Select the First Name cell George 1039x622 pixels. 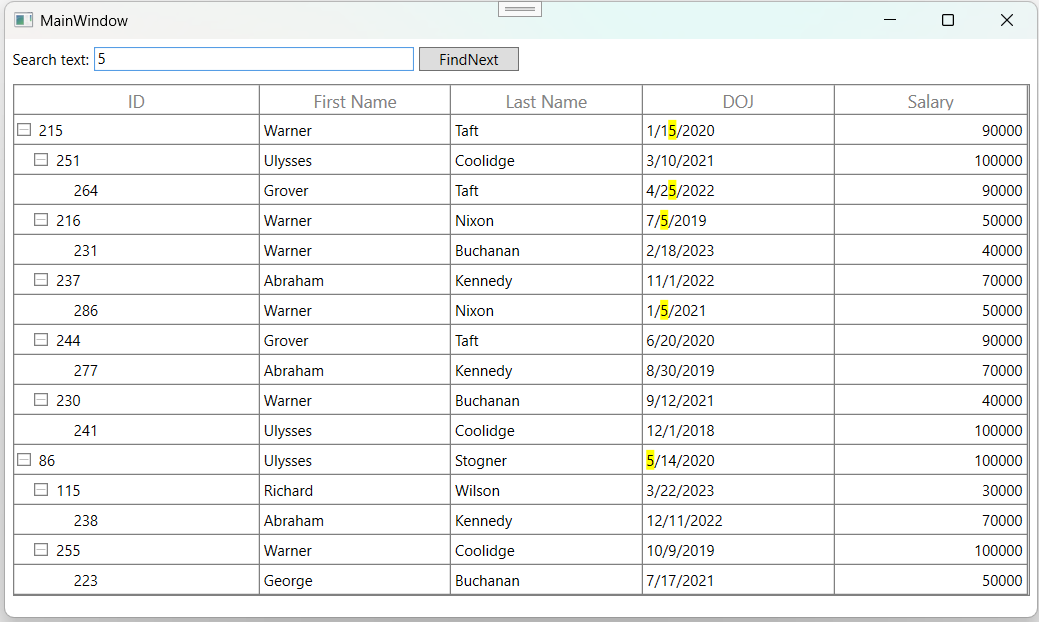355,580
